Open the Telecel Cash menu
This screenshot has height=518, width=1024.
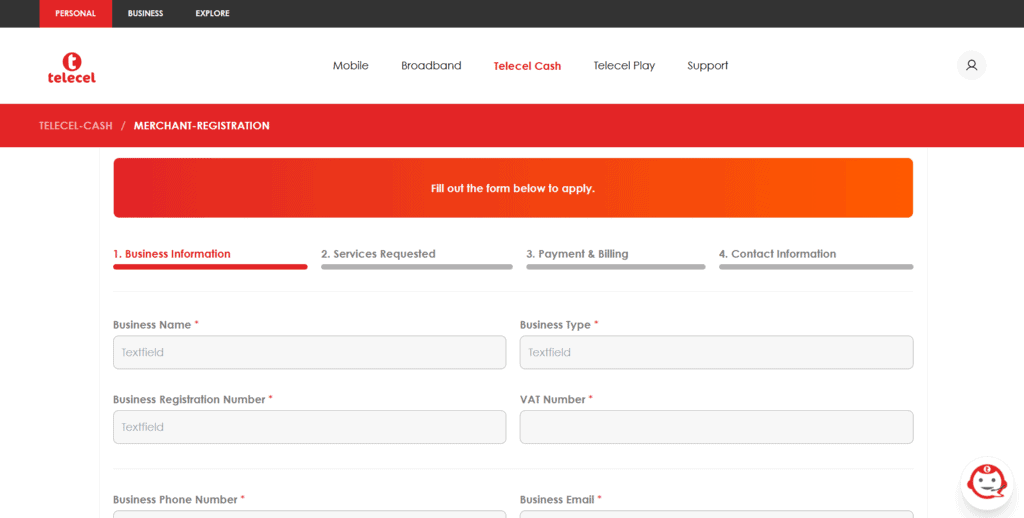coord(527,66)
